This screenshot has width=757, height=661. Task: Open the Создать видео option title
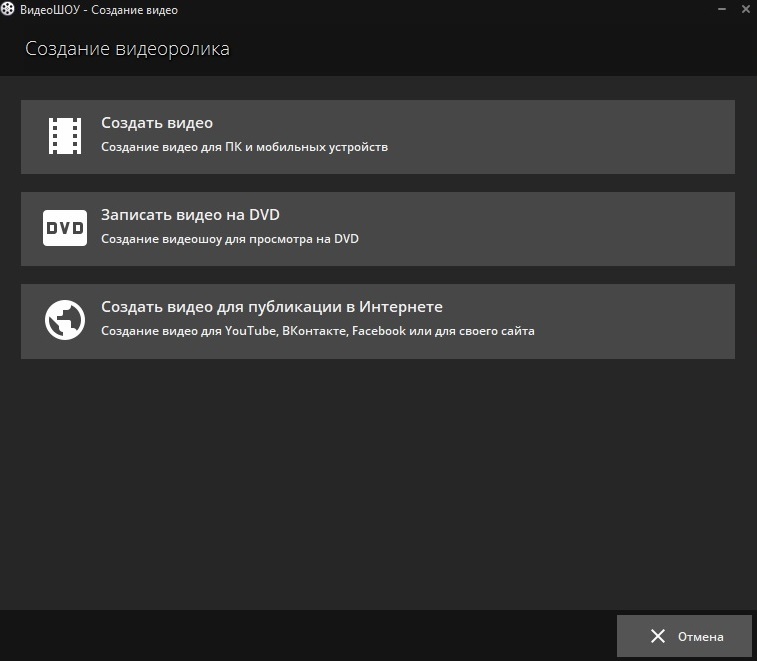click(157, 123)
